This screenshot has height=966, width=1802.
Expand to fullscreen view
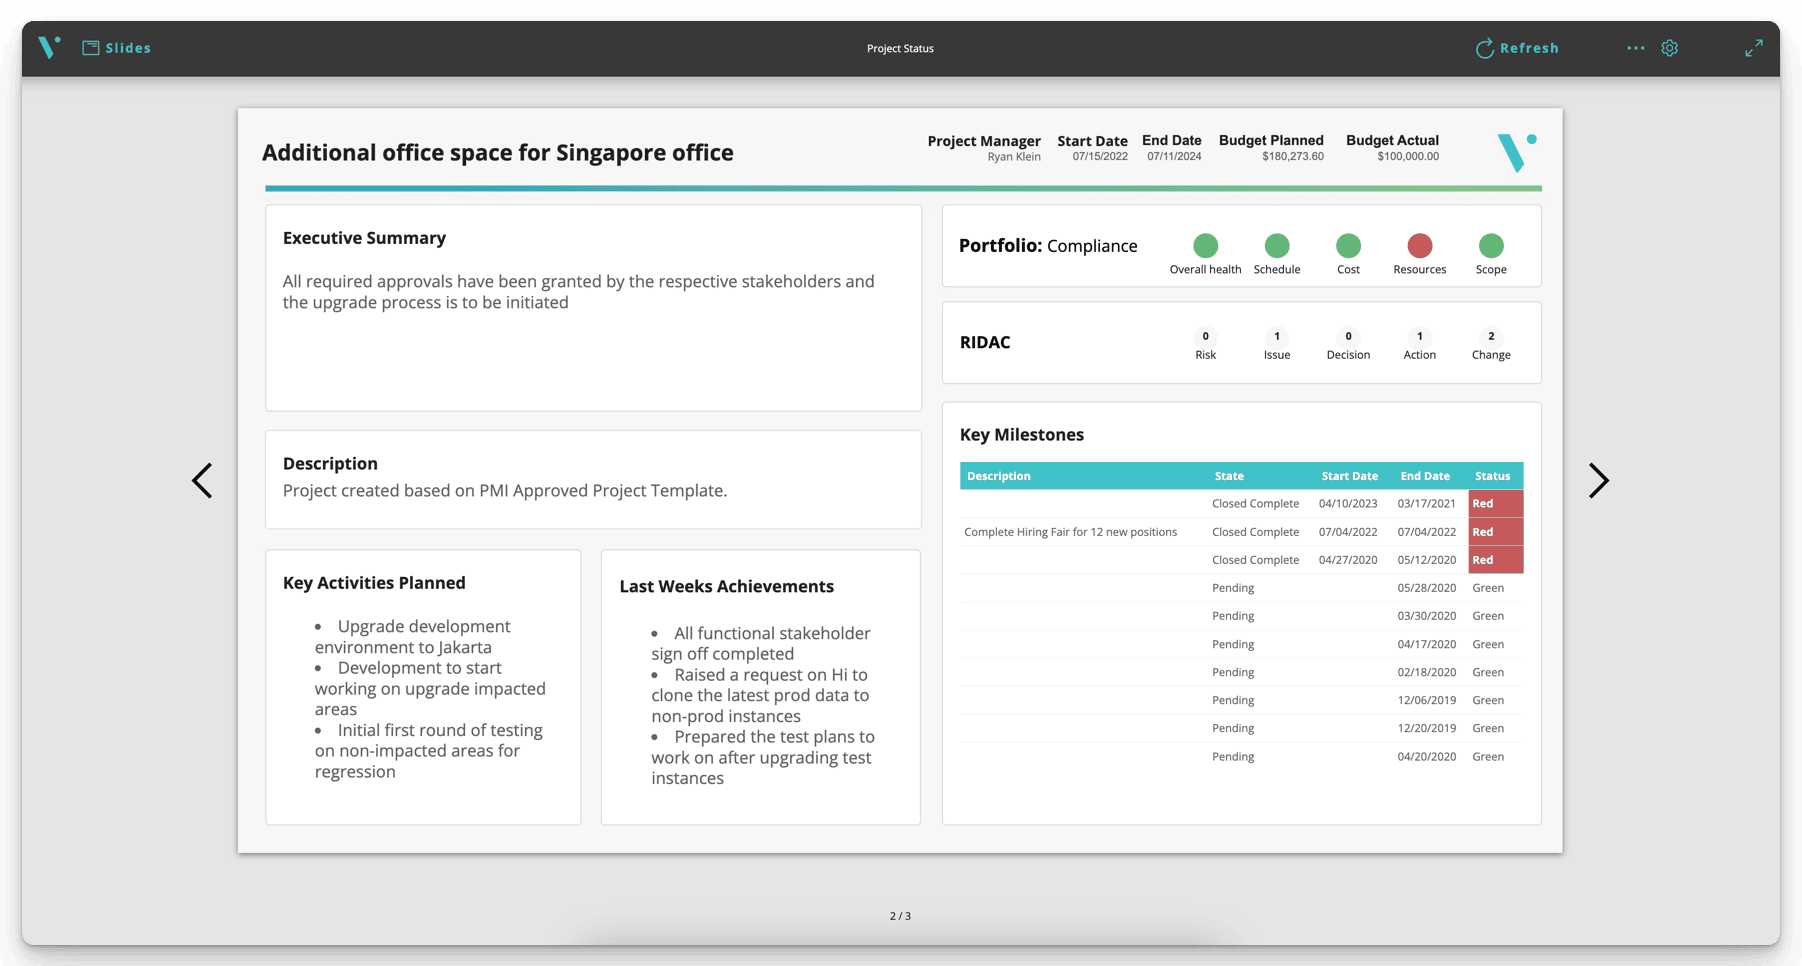tap(1754, 48)
